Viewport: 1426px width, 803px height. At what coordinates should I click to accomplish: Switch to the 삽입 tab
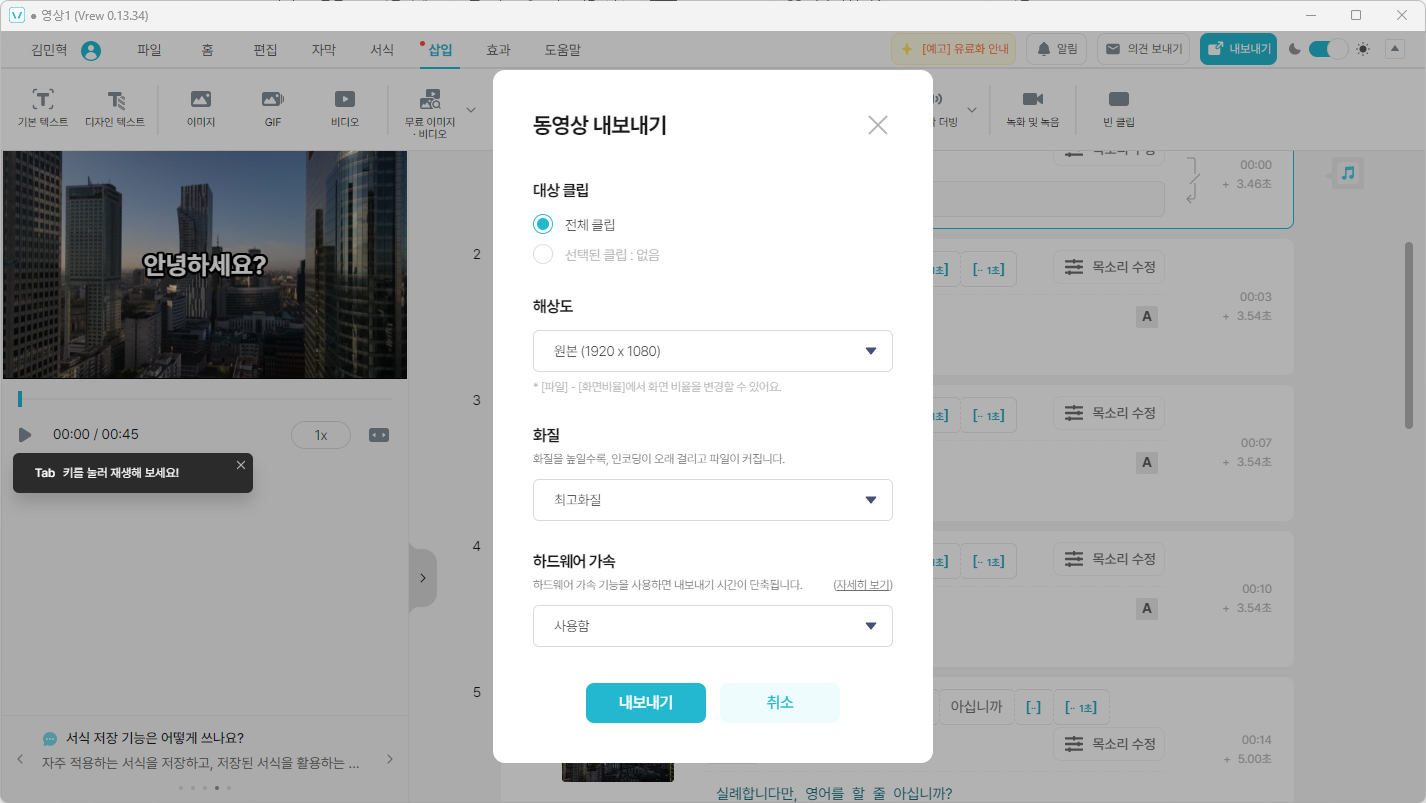pyautogui.click(x=440, y=49)
